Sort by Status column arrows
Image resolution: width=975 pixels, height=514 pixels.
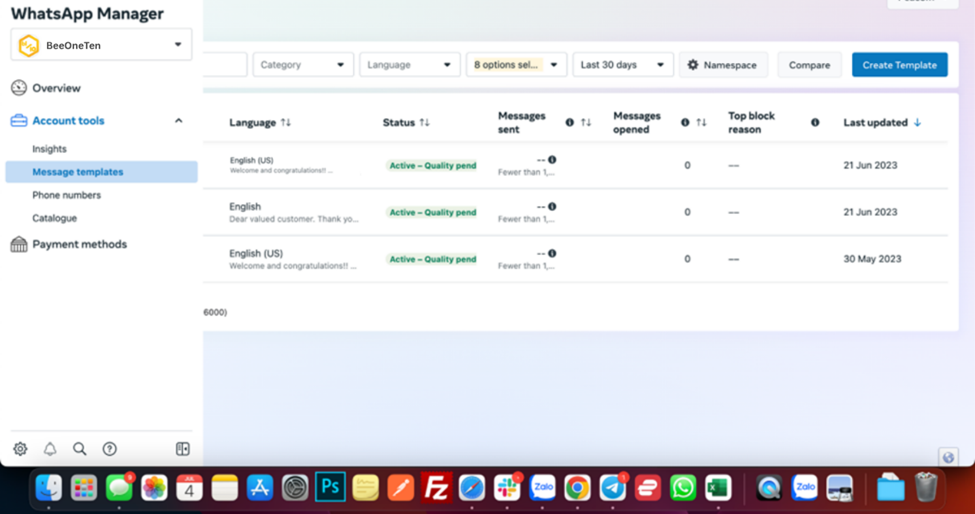(x=425, y=123)
